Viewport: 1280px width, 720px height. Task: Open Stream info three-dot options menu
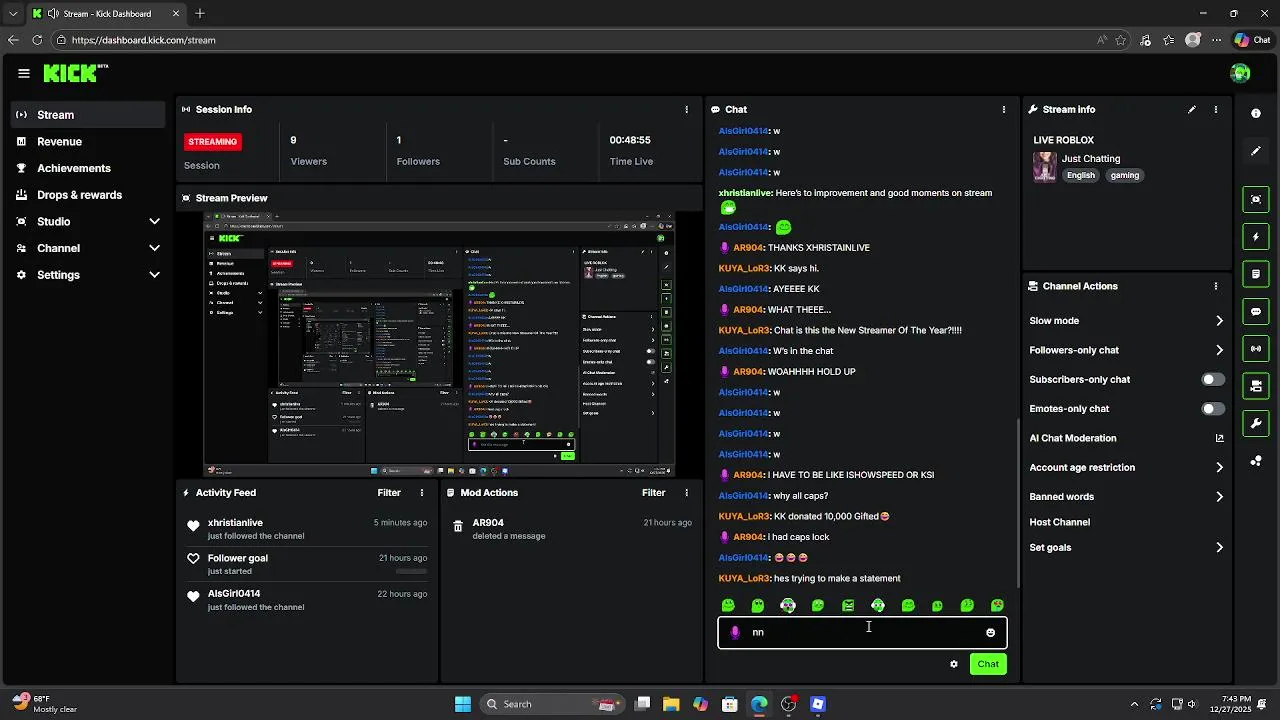[1216, 110]
